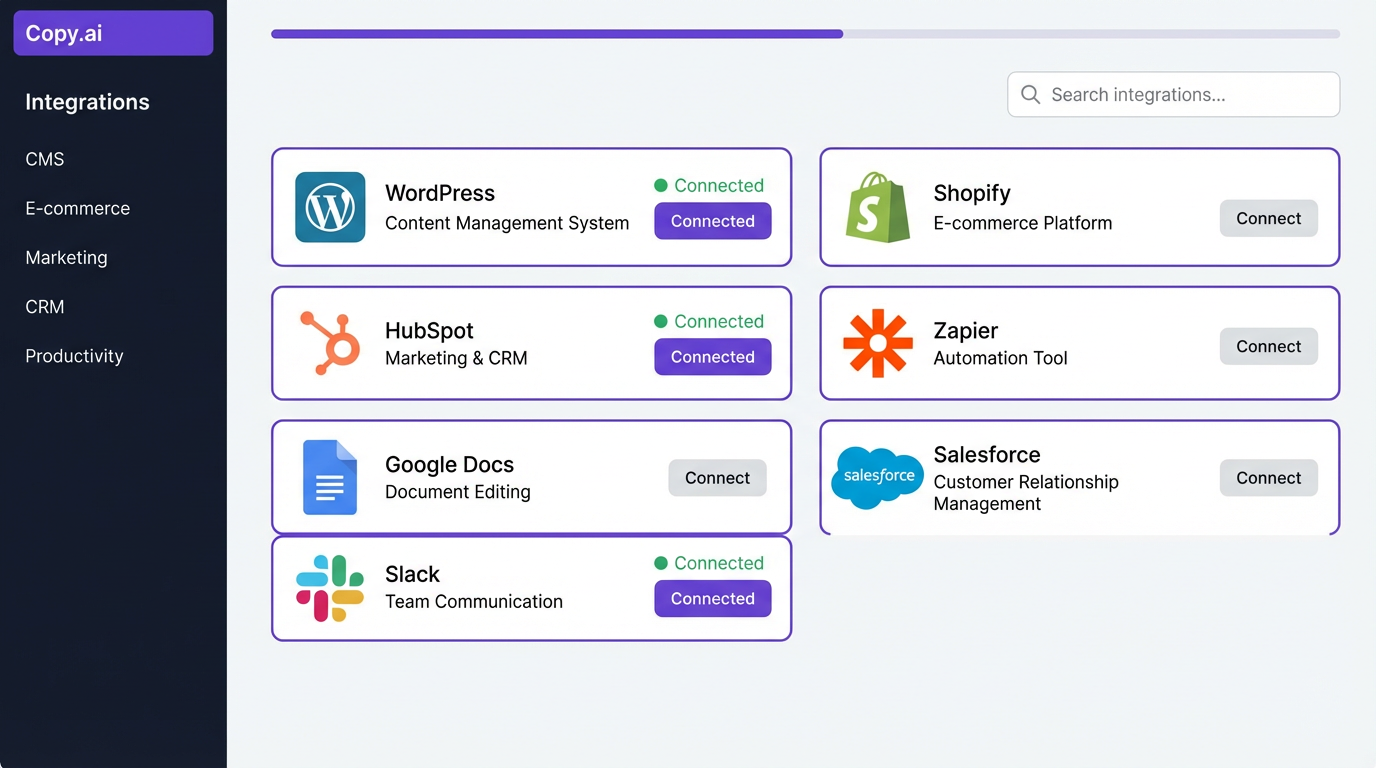Open the E-commerce section
This screenshot has width=1376, height=768.
coord(77,208)
